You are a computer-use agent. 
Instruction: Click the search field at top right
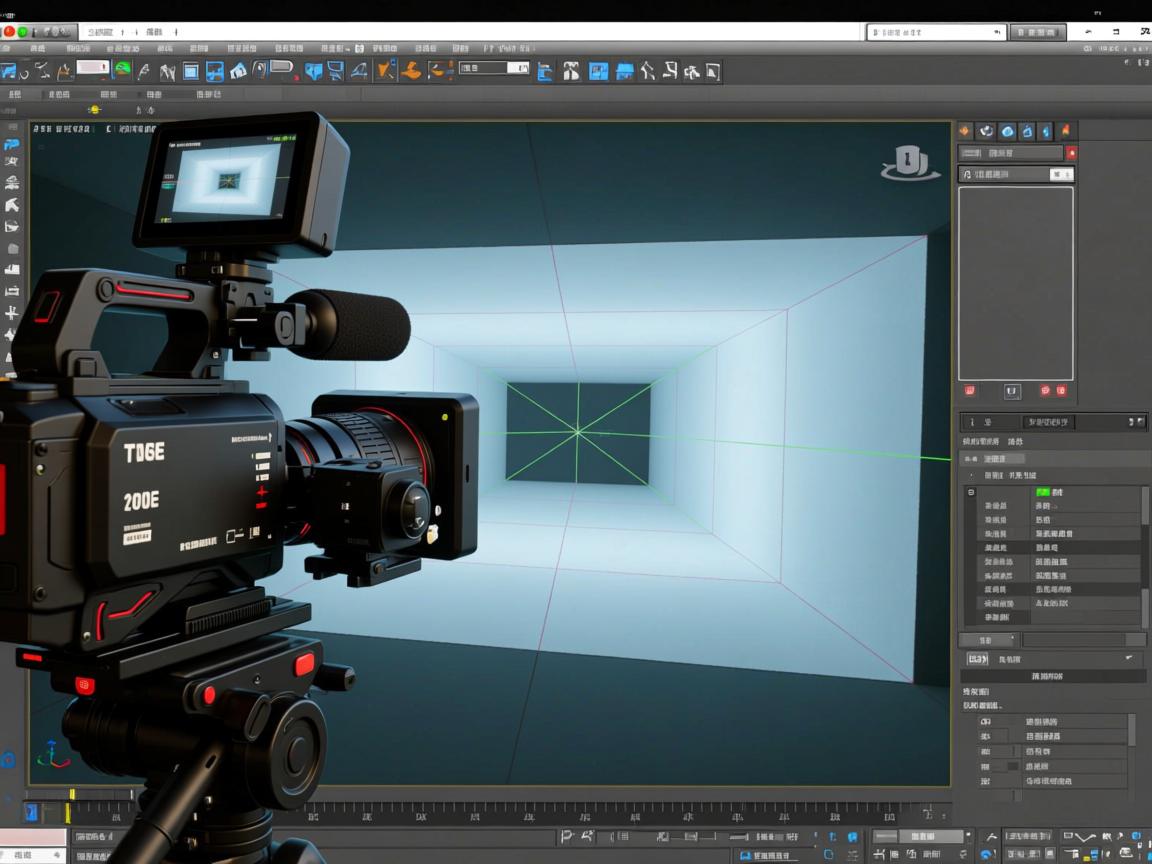[935, 31]
